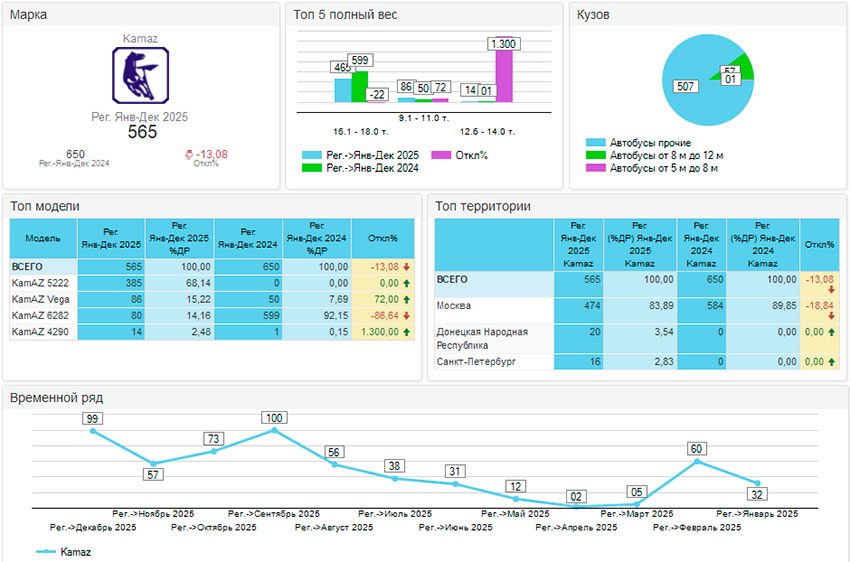Screen dimensions: 850x562
Task: Click green up arrow in KamAZ Vega row
Action: (x=407, y=299)
